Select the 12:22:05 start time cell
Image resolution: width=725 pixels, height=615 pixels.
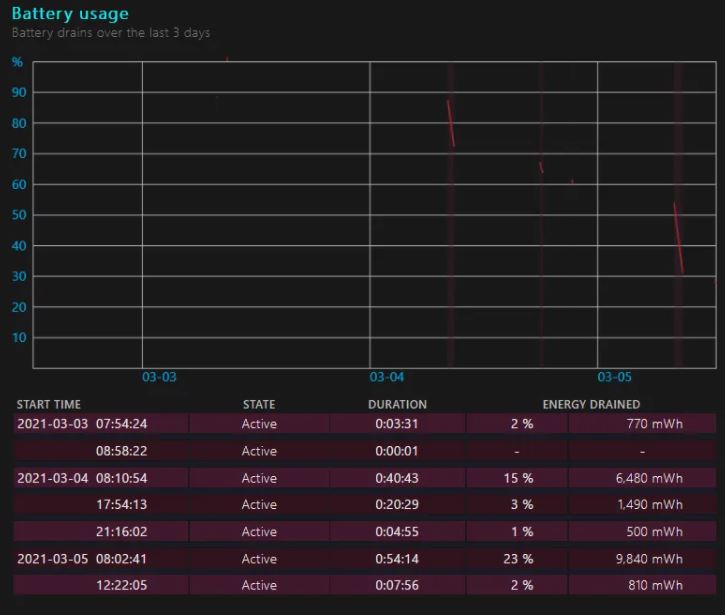pyautogui.click(x=122, y=585)
